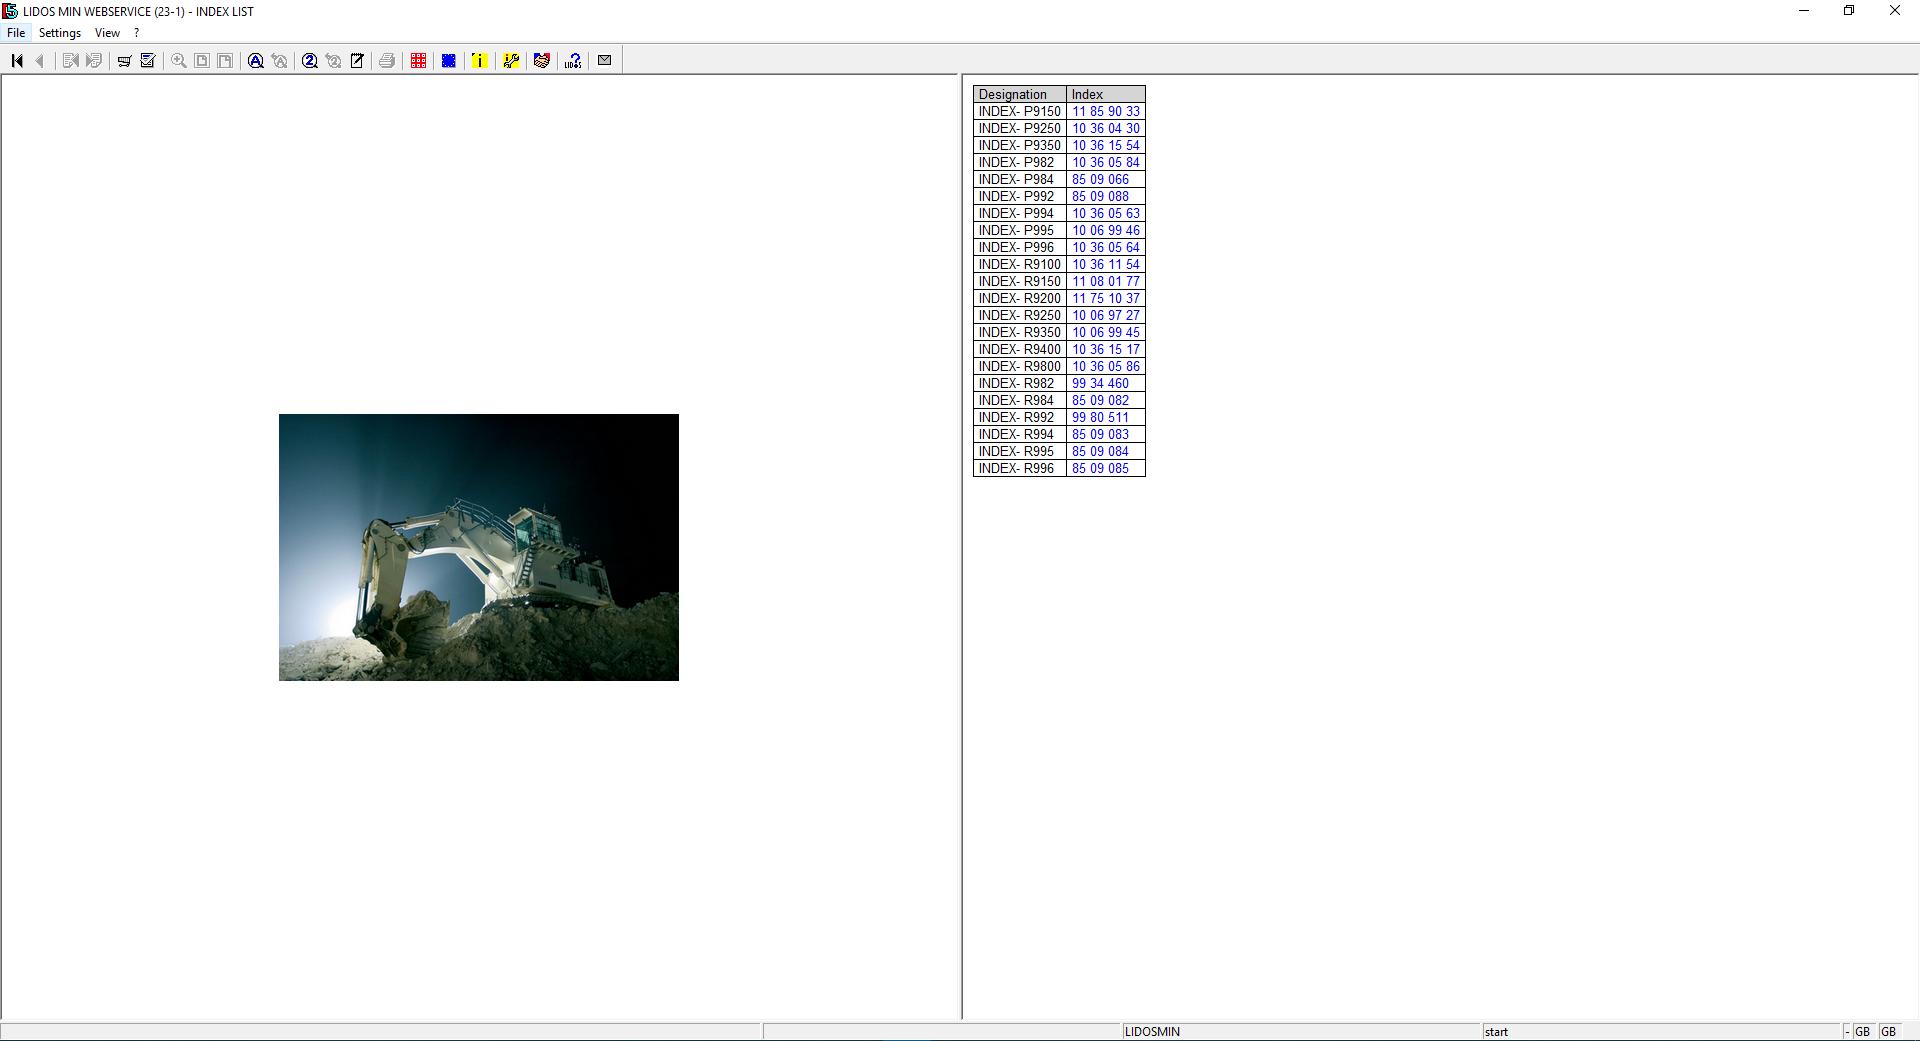Click the blue square icon

449,61
